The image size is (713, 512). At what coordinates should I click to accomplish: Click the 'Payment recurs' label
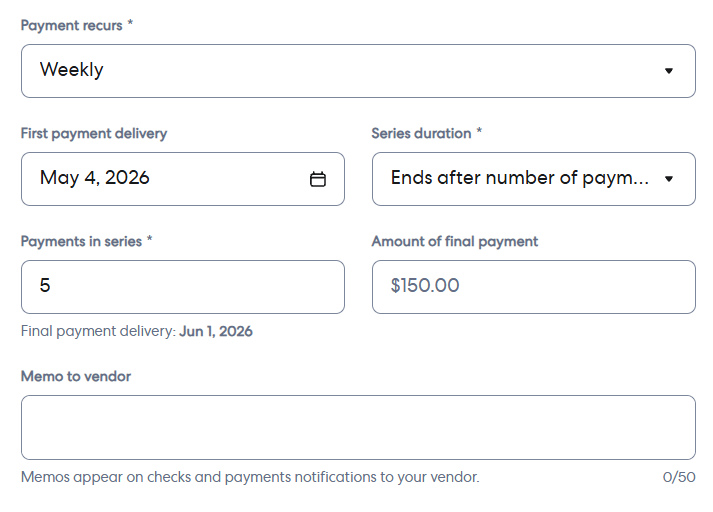click(71, 25)
